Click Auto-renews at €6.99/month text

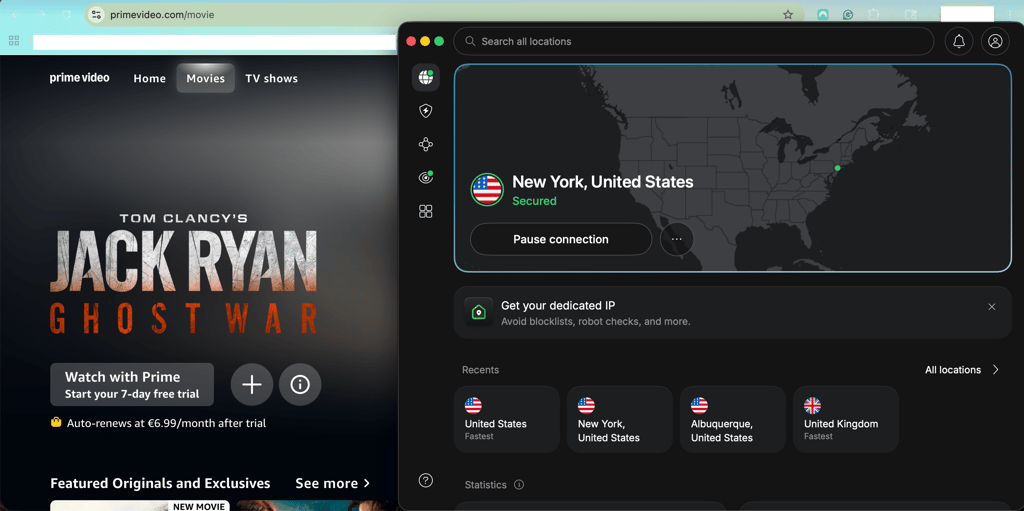coord(167,423)
